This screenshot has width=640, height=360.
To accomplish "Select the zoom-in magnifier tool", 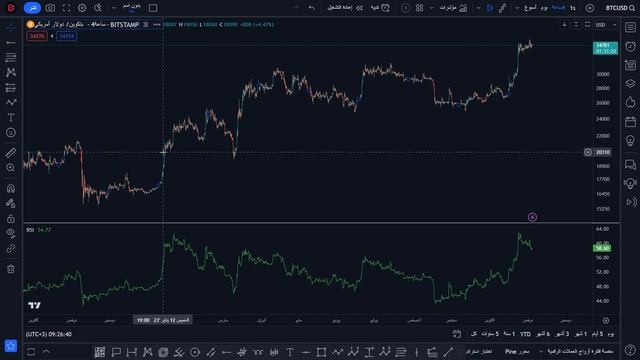I will [x=11, y=168].
